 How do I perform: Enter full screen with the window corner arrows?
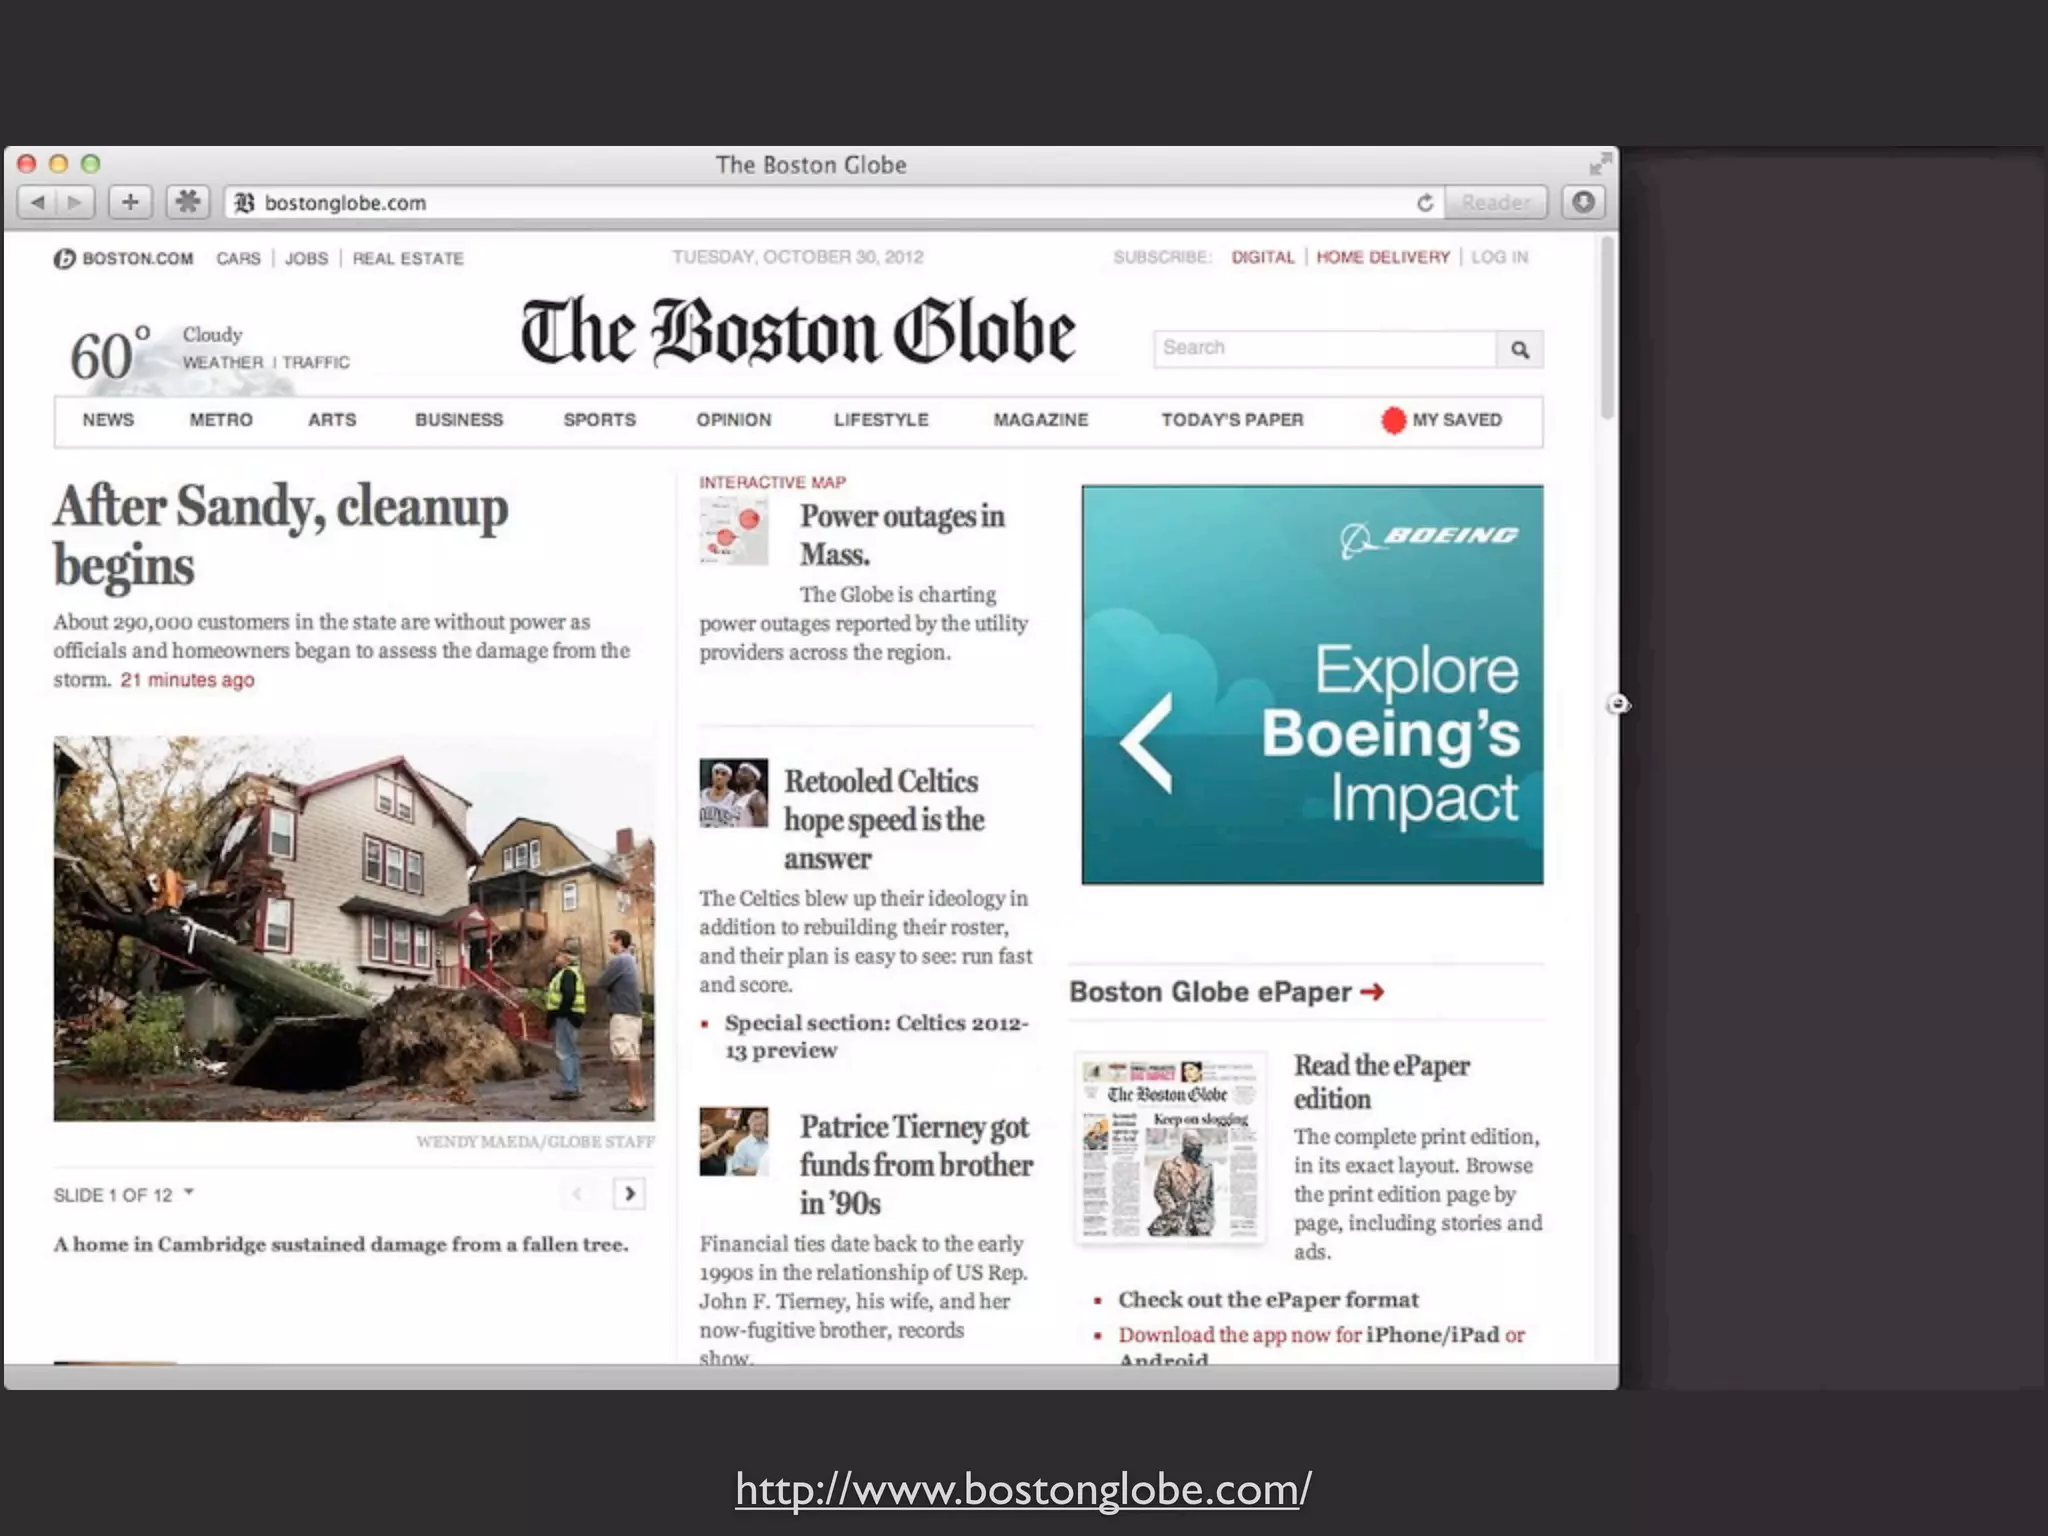point(1600,164)
